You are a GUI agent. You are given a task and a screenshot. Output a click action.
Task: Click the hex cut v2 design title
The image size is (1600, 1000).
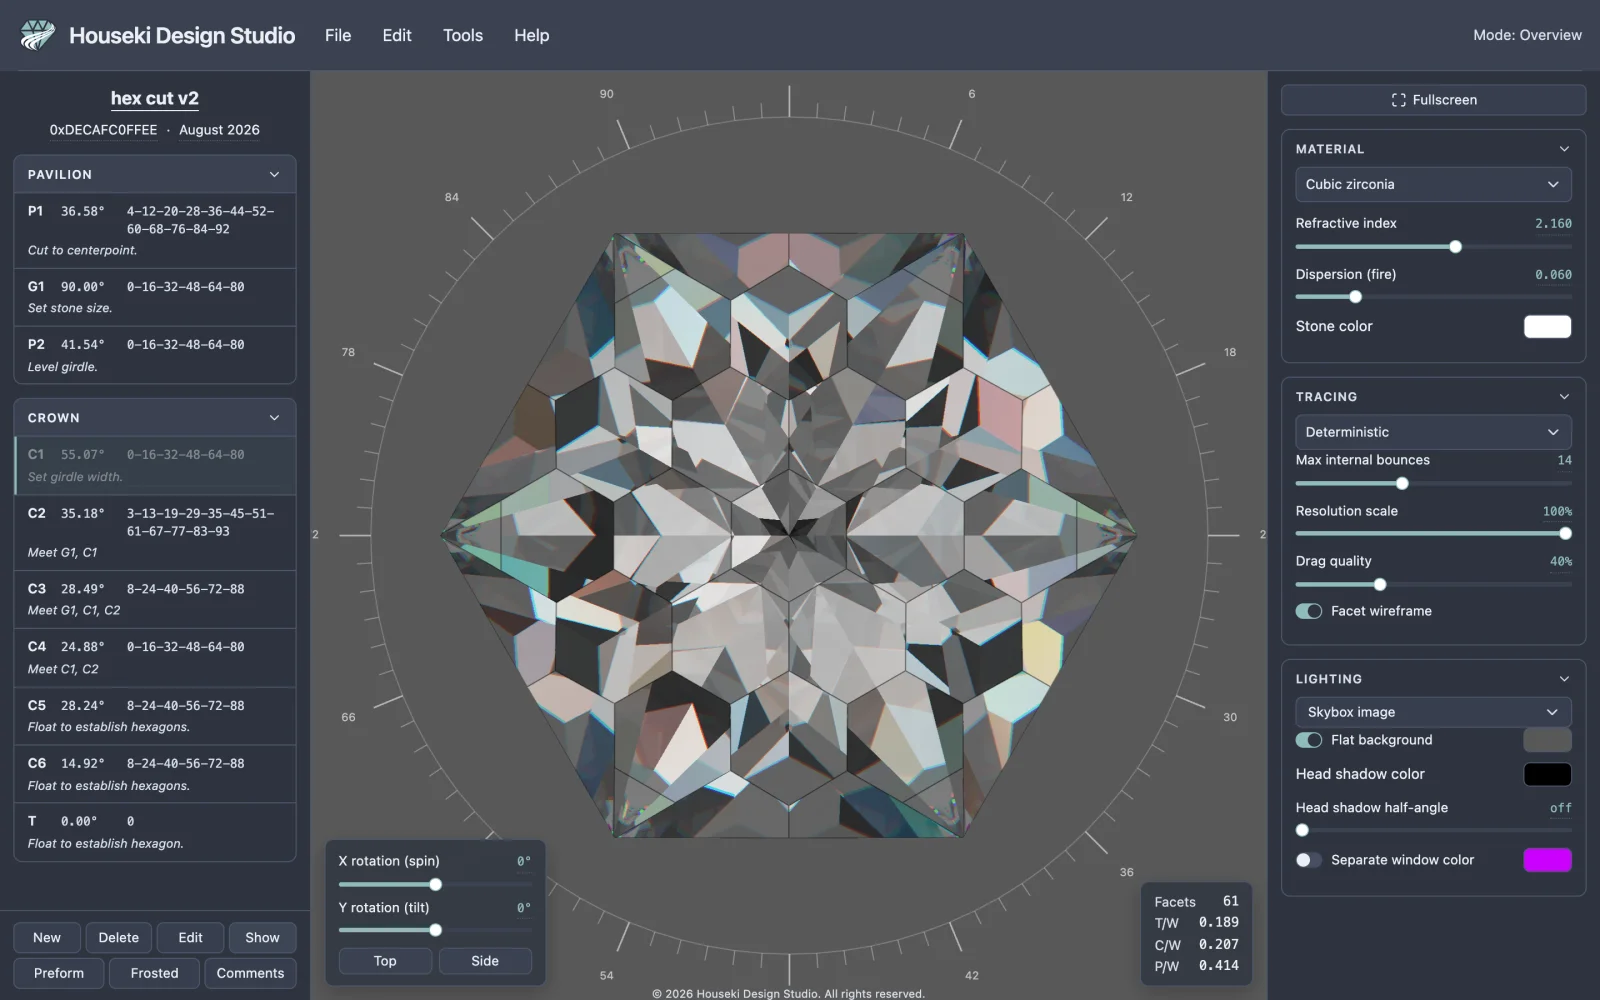pyautogui.click(x=154, y=98)
